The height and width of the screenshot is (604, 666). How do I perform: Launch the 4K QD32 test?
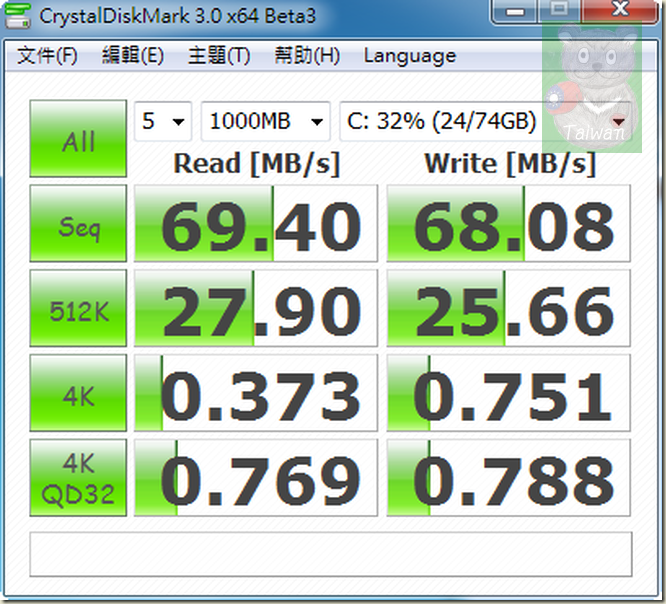point(78,478)
